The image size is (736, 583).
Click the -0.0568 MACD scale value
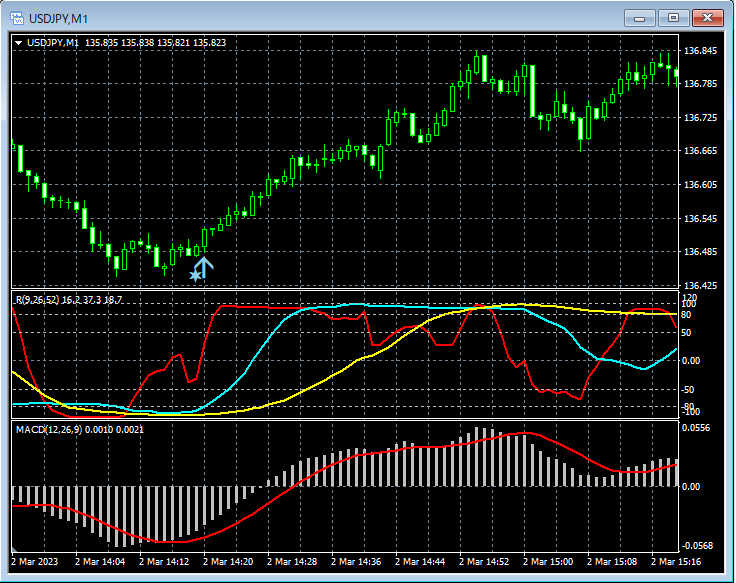tap(700, 546)
